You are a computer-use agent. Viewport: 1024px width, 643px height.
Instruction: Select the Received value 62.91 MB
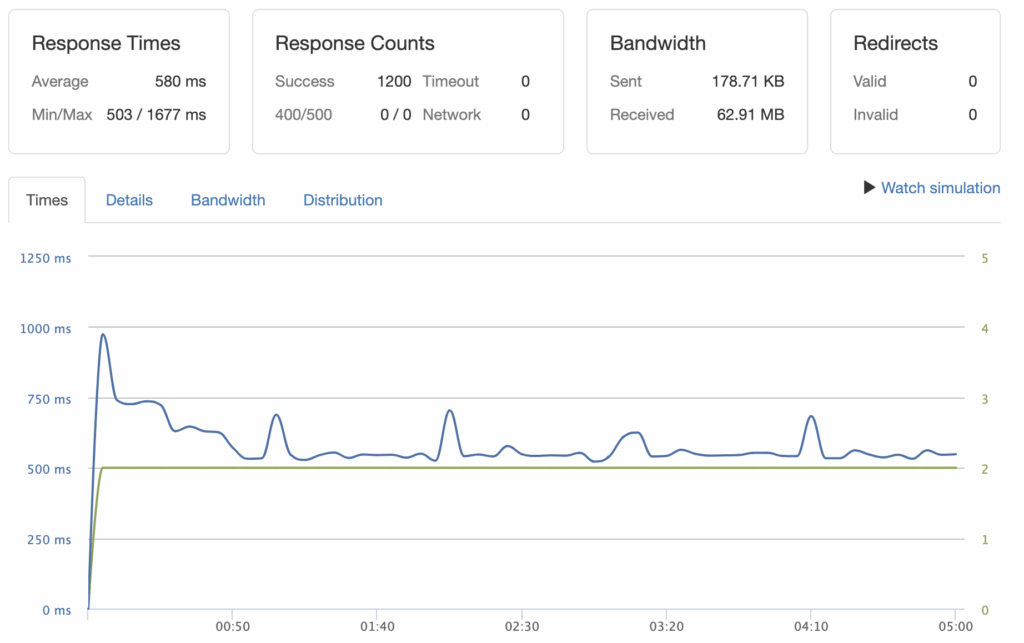[x=750, y=115]
